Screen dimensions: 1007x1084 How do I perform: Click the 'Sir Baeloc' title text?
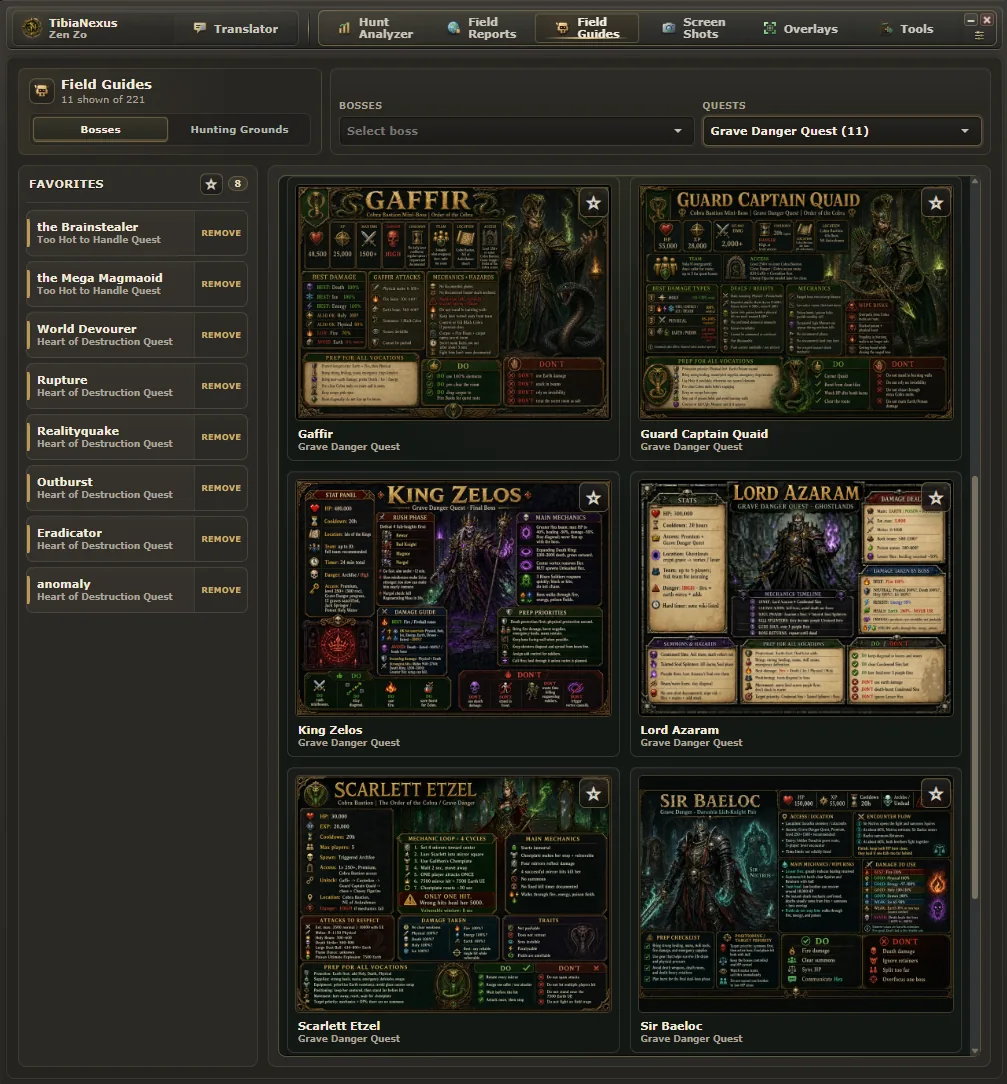point(671,1026)
